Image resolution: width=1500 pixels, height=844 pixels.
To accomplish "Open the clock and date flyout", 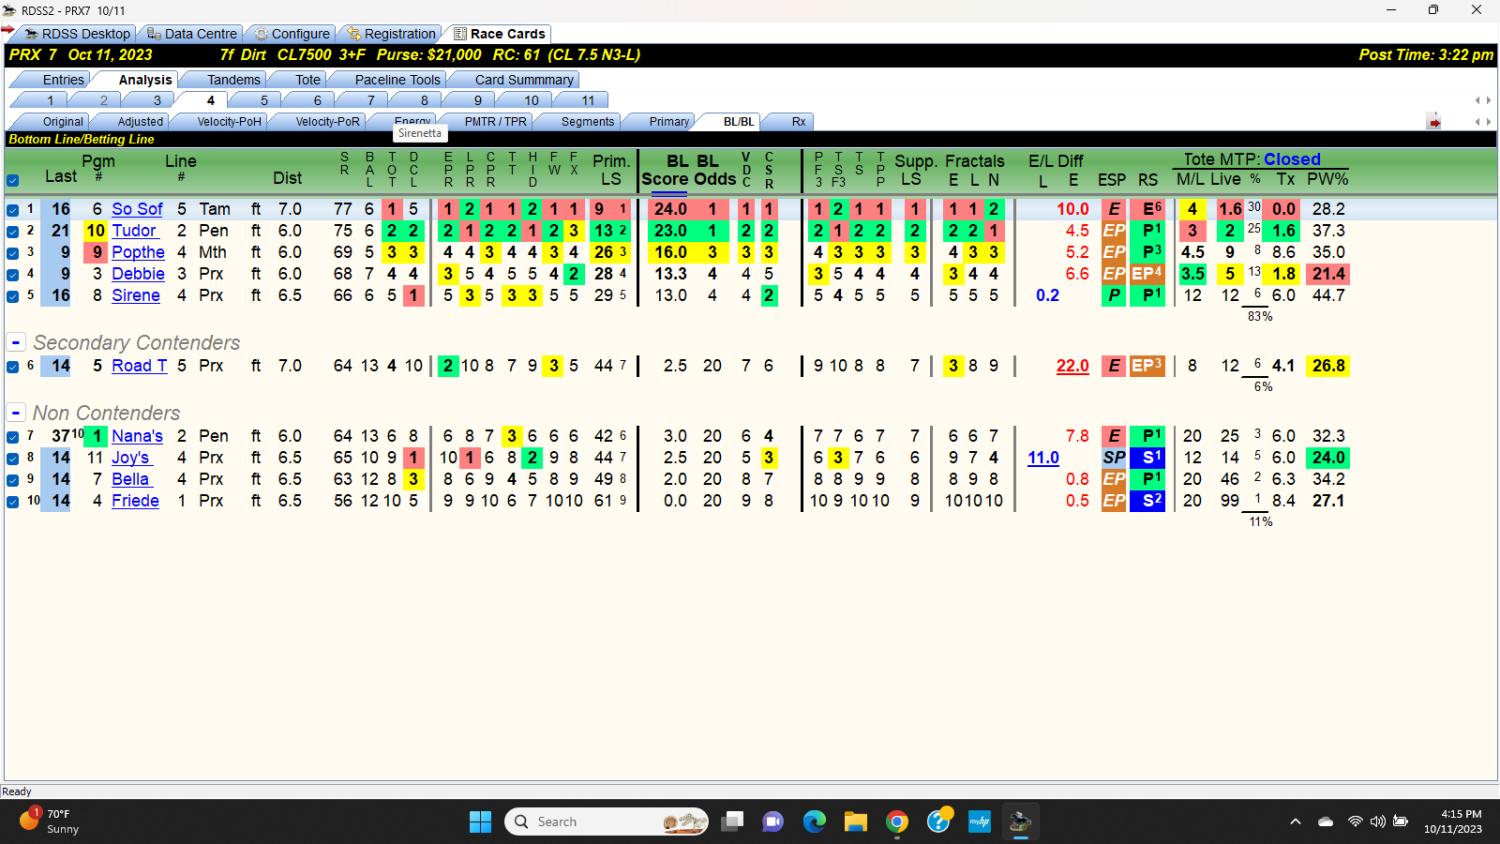I will tap(1453, 822).
